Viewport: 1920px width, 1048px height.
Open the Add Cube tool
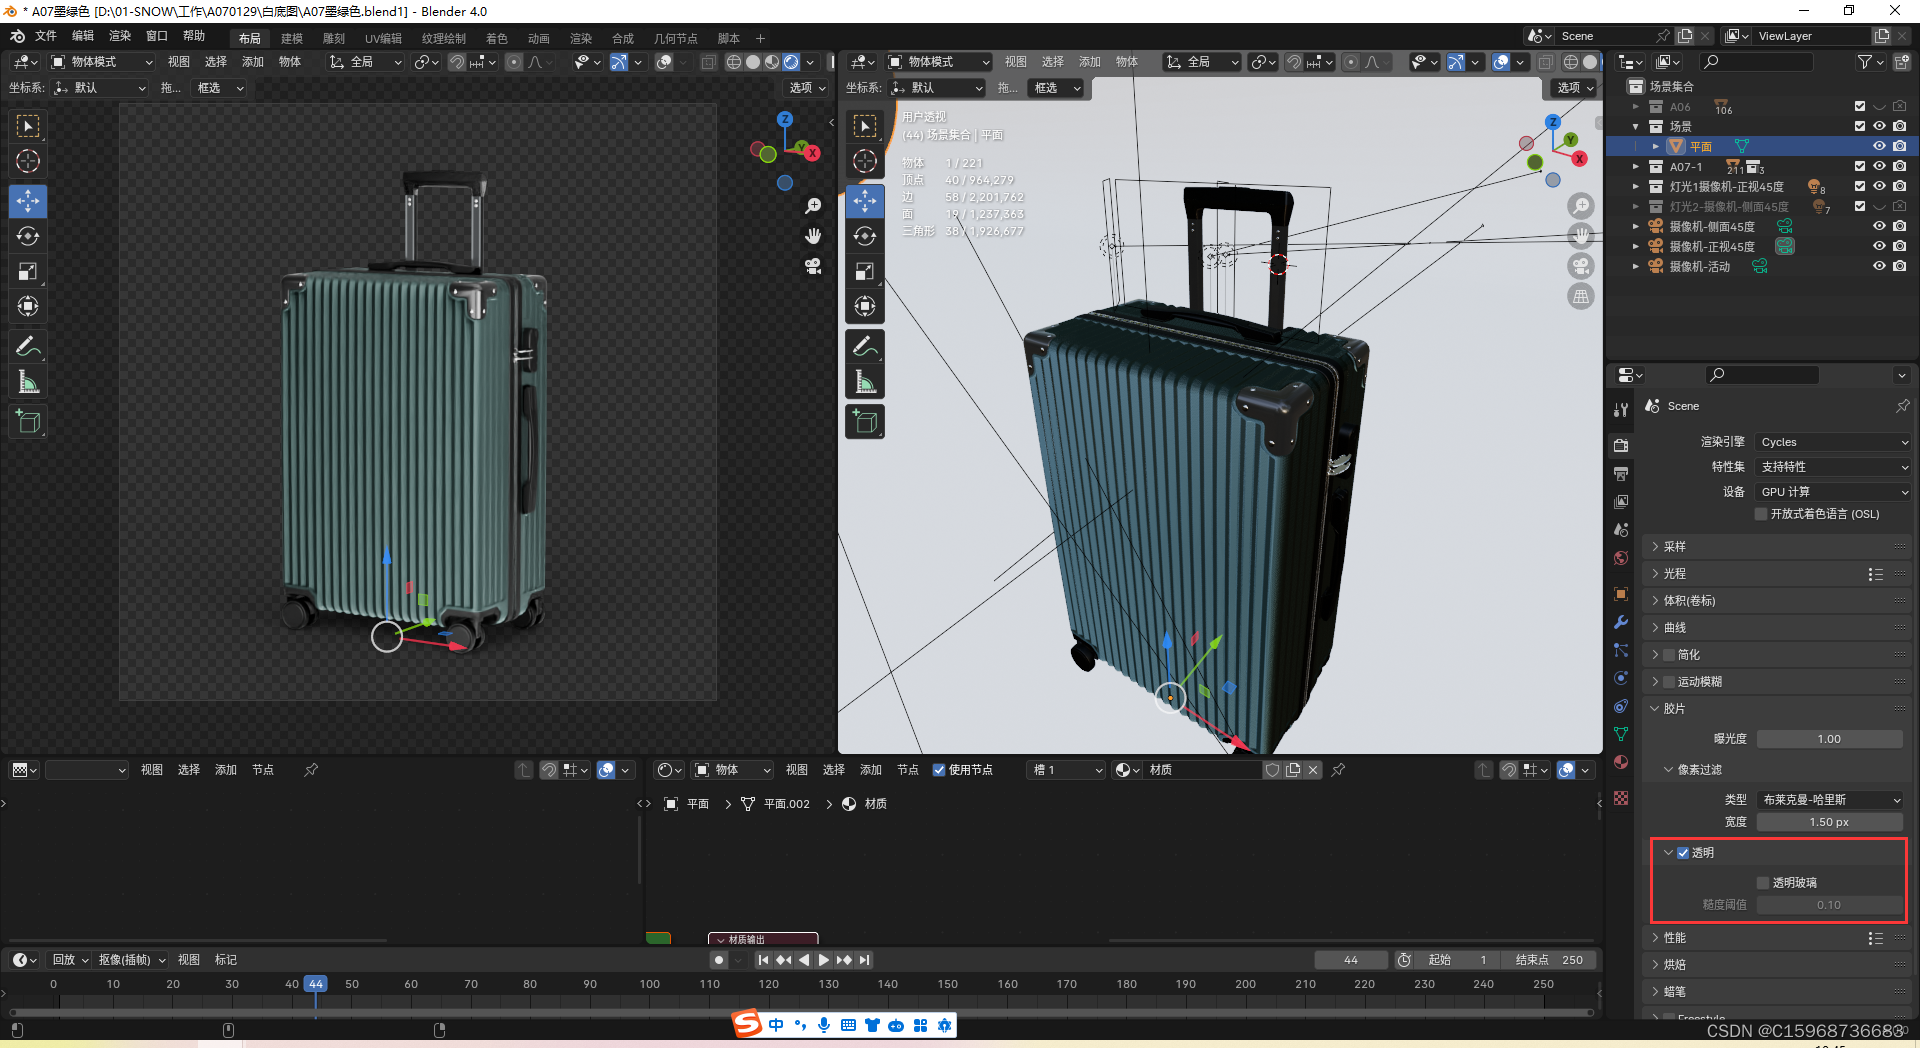[28, 421]
